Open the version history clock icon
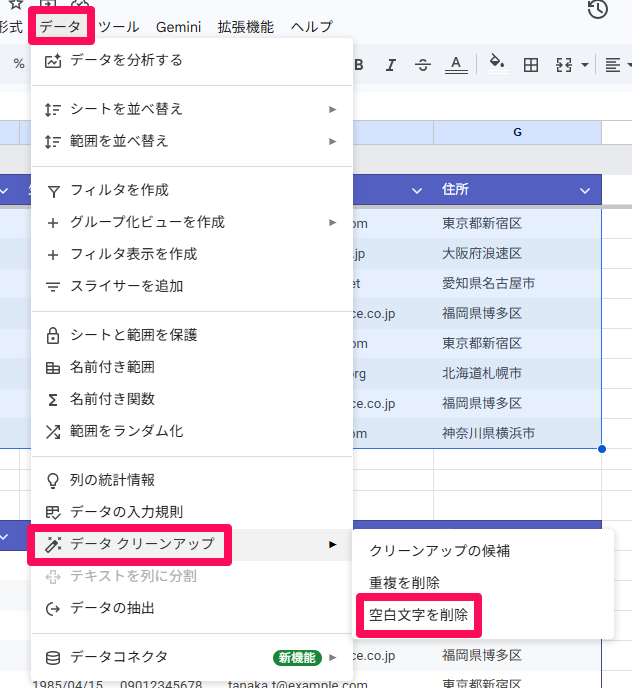 tap(597, 9)
